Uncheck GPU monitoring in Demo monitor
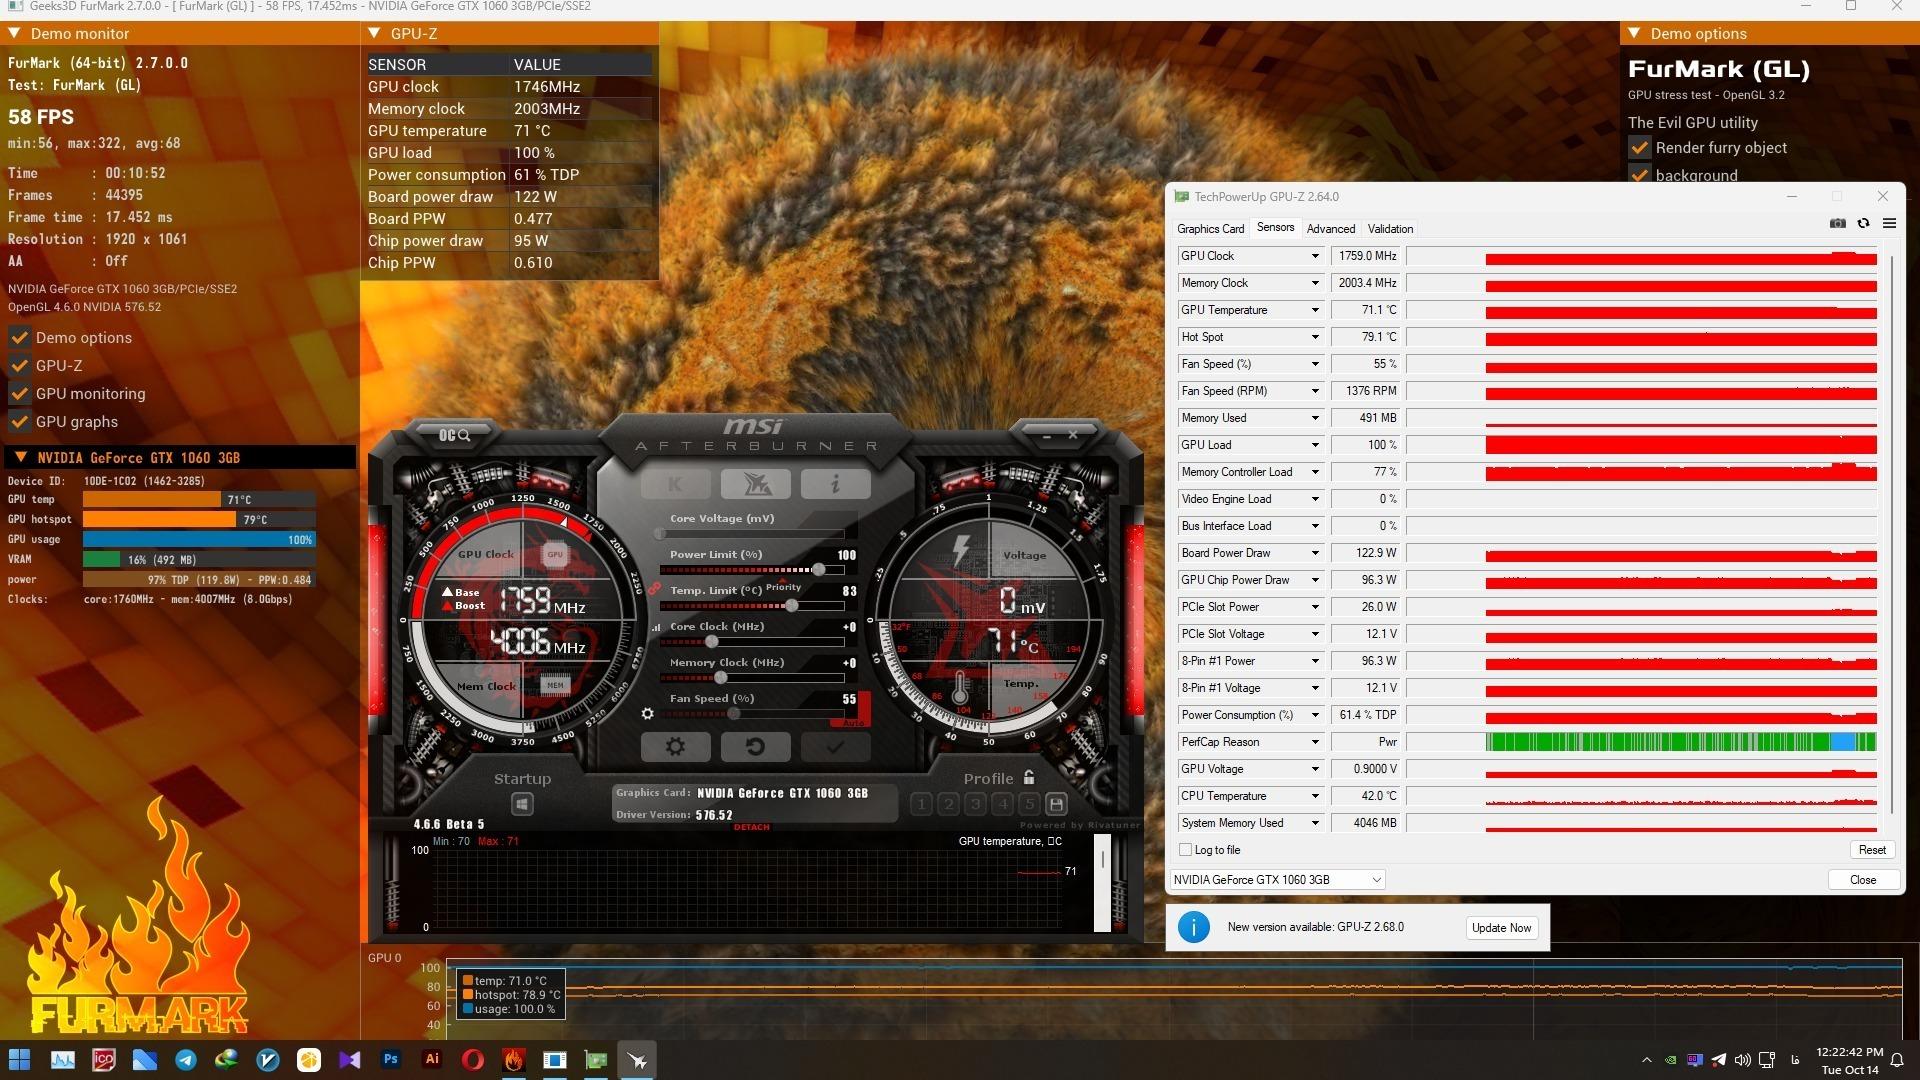This screenshot has height=1080, width=1920. (20, 394)
